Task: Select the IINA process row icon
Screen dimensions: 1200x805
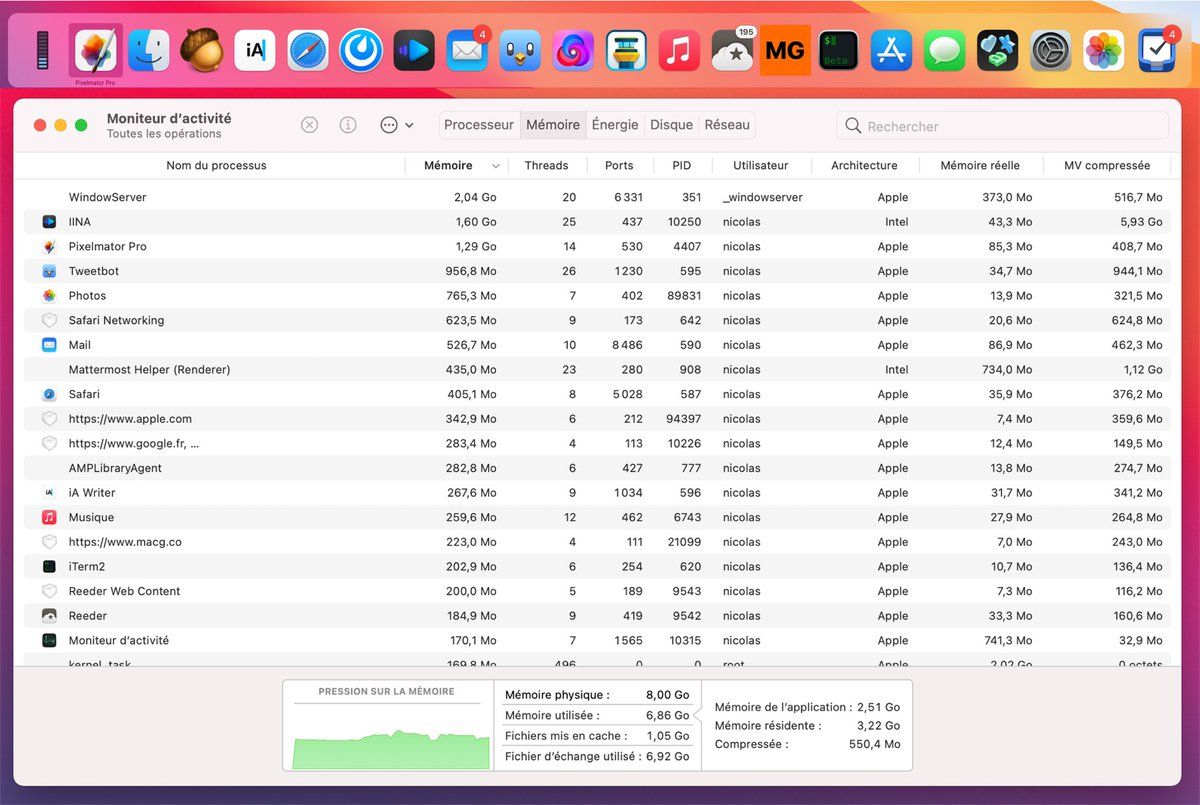Action: tap(49, 222)
